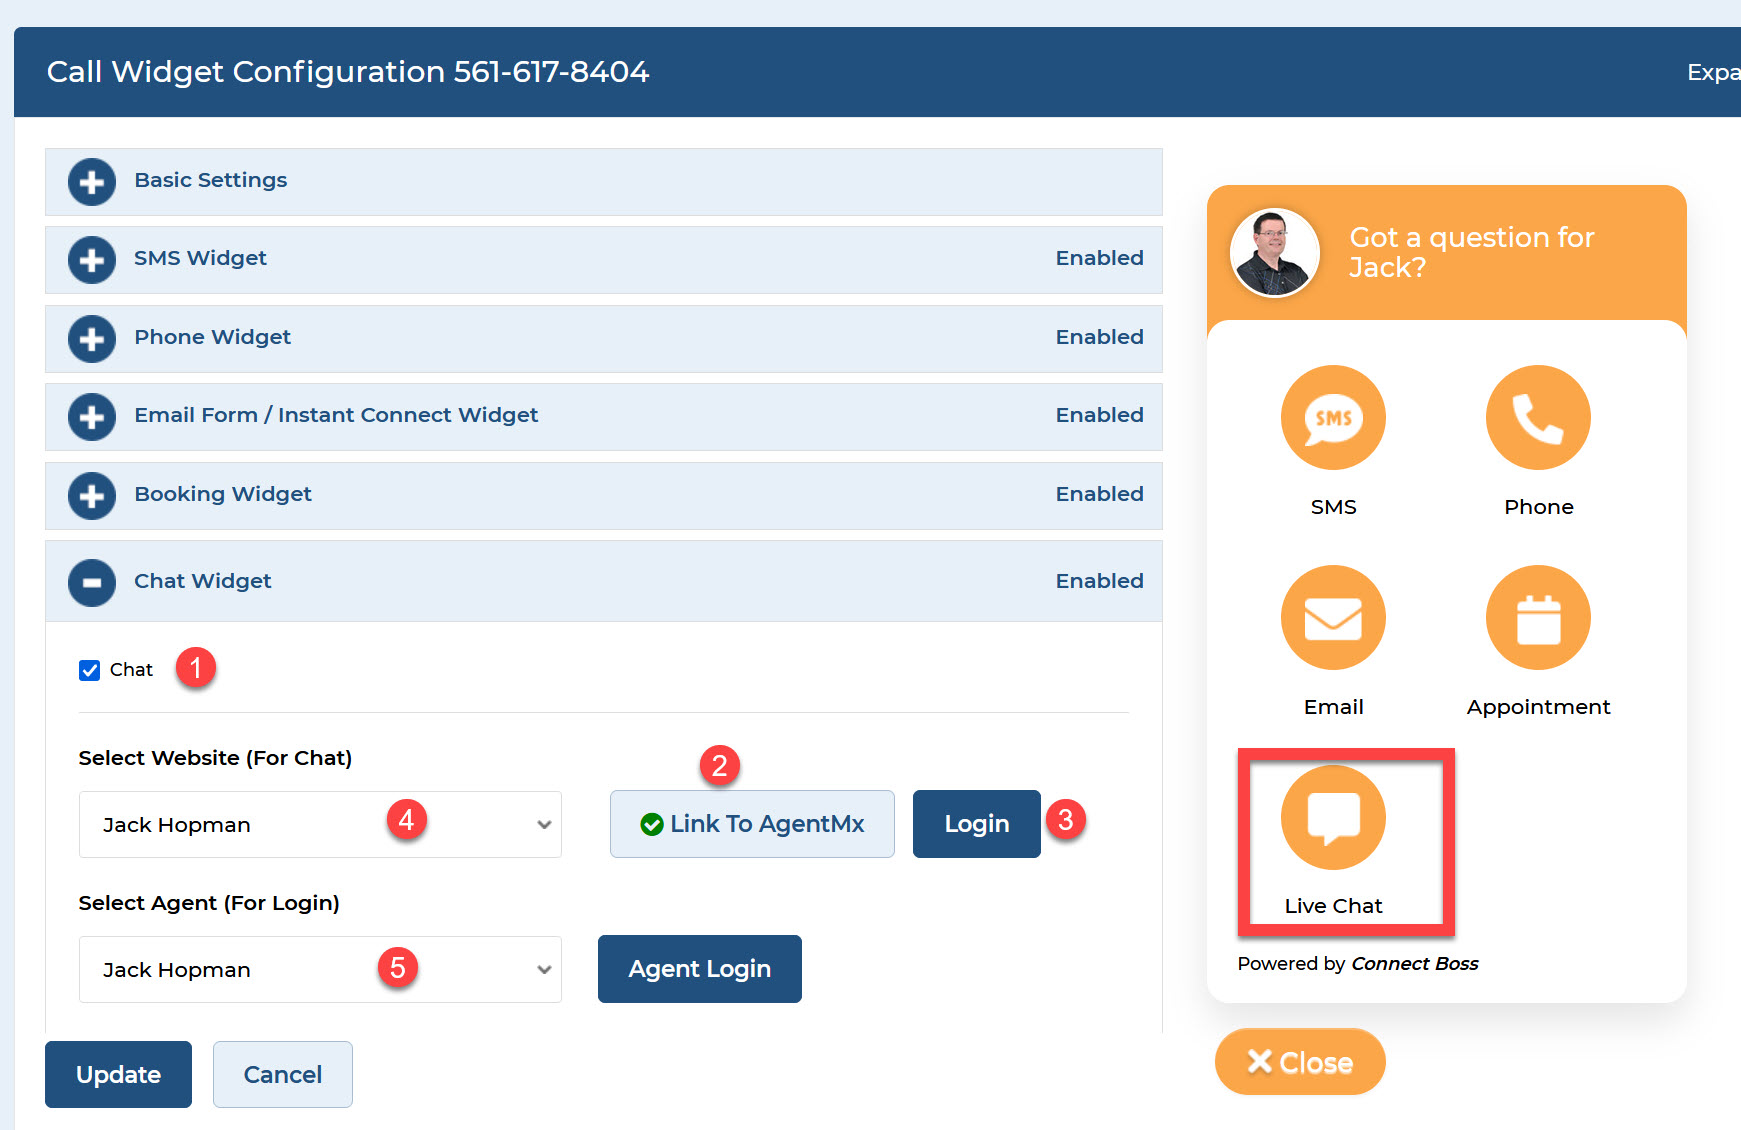Click Jack's profile photo in widget header
The width and height of the screenshot is (1741, 1130).
click(1274, 253)
